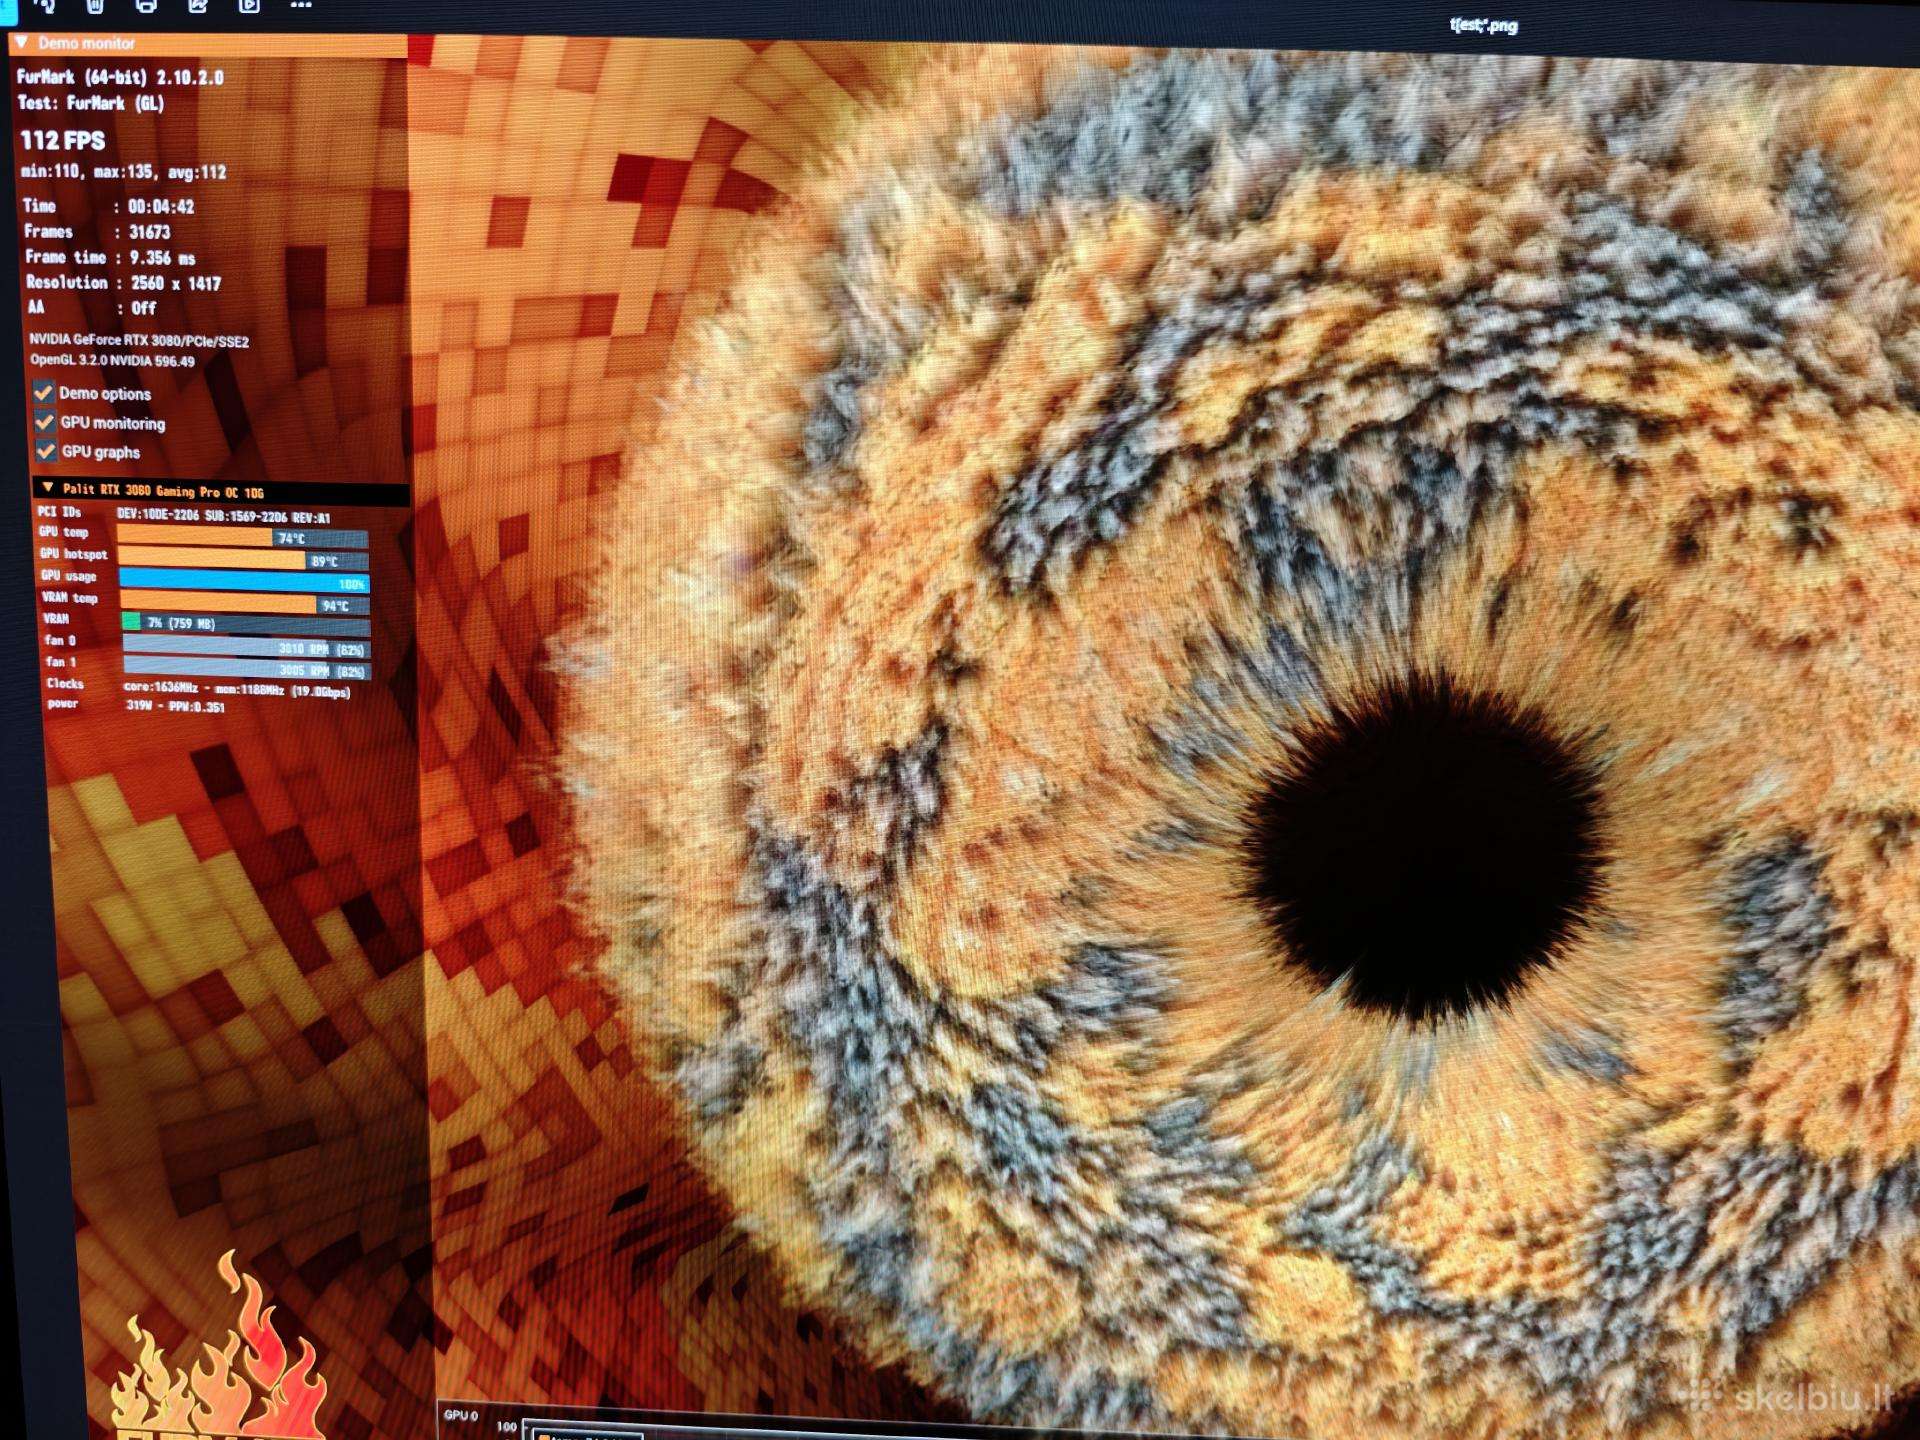Click the Frames value 31673
The image size is (1920, 1440).
click(x=150, y=232)
